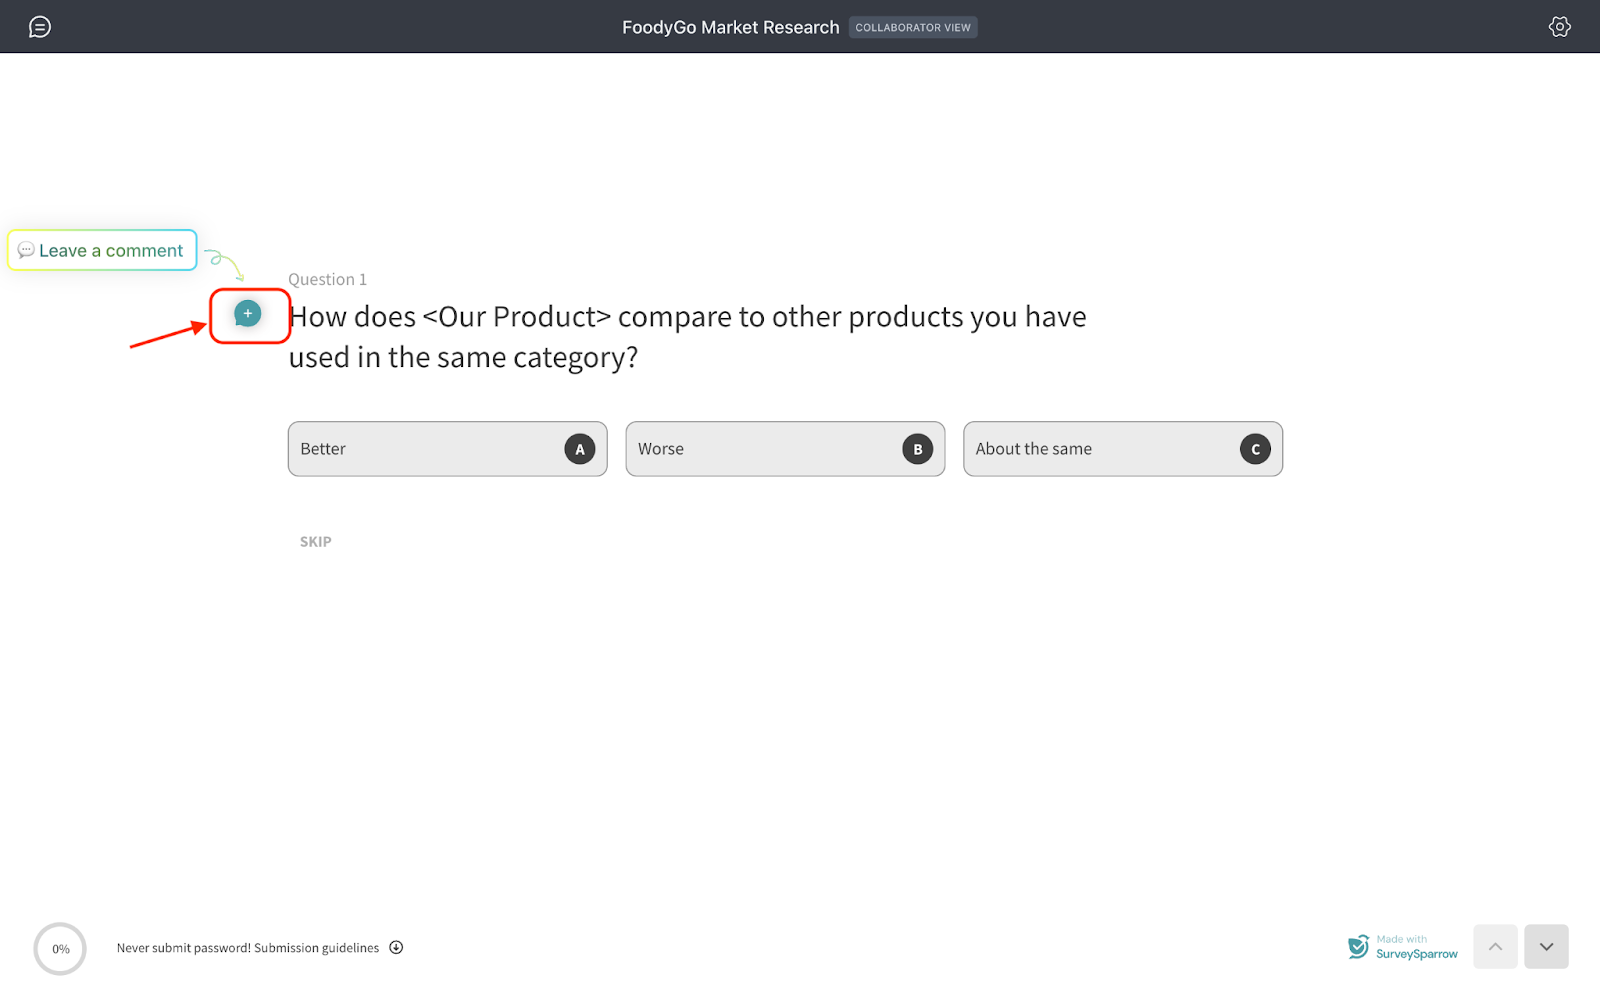The width and height of the screenshot is (1600, 1000).
Task: Go to previous question with up chevron
Action: click(1495, 947)
